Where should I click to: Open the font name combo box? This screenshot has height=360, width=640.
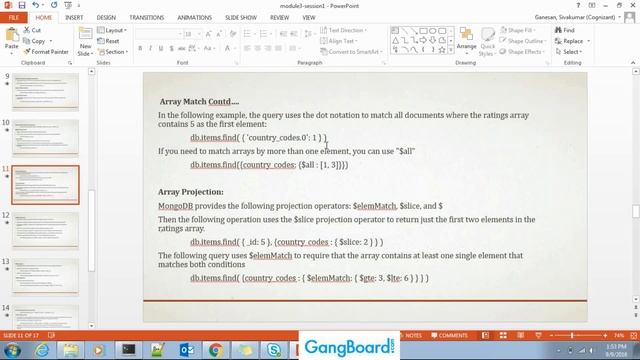click(158, 34)
